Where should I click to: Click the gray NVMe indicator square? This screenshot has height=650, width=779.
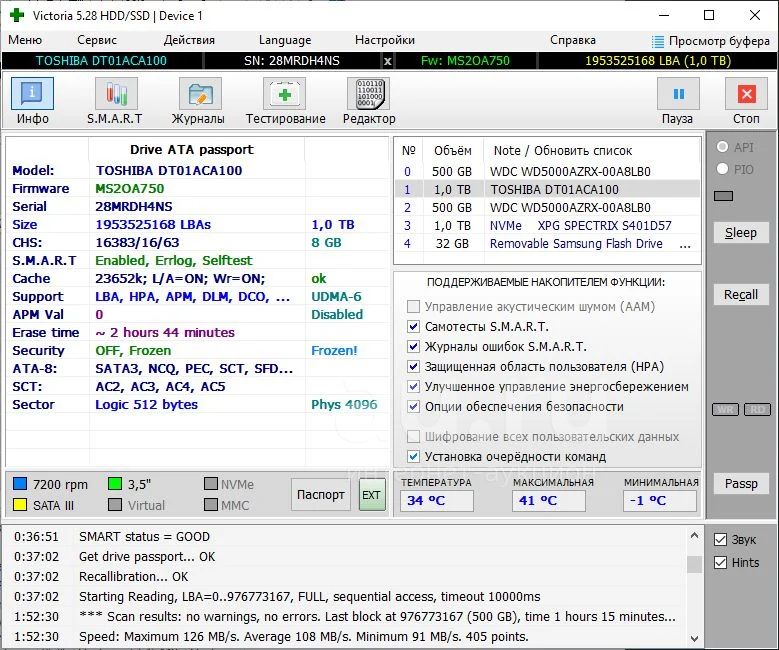click(x=211, y=484)
